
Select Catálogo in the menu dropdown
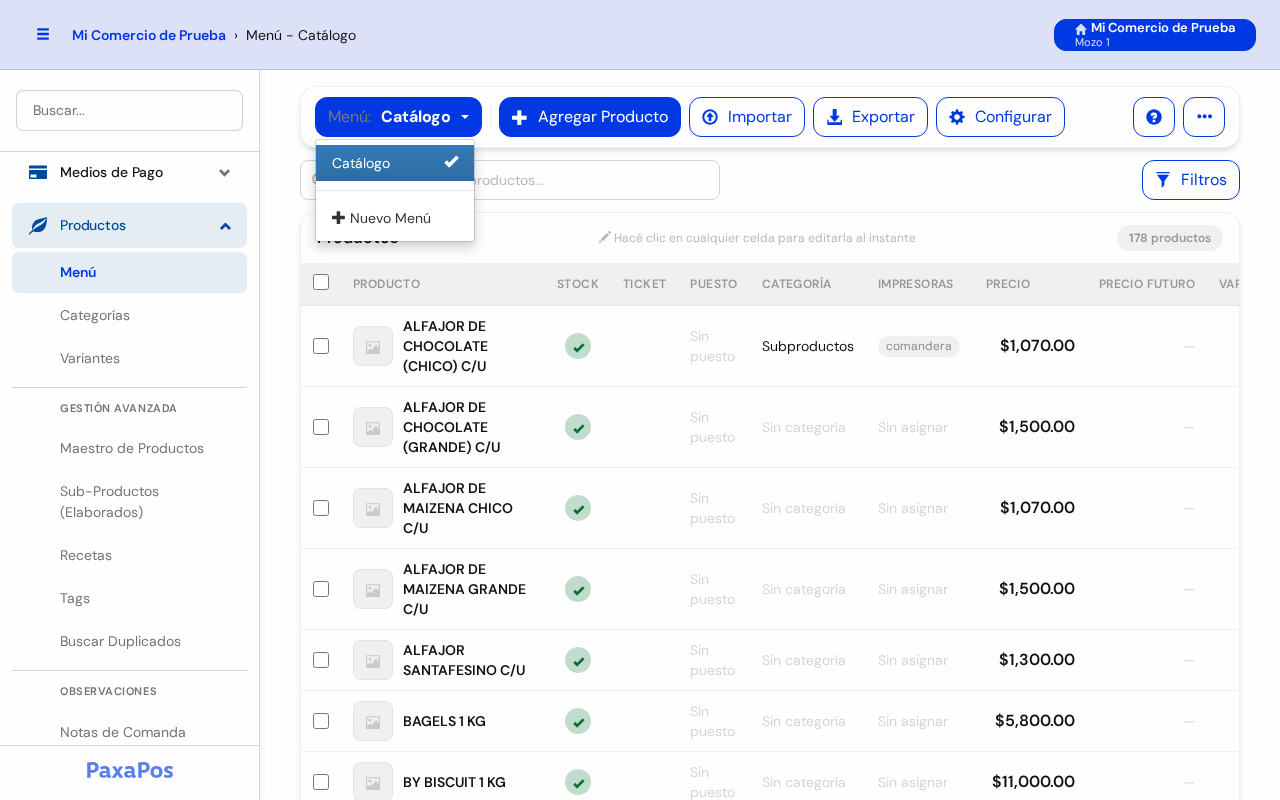pos(395,163)
